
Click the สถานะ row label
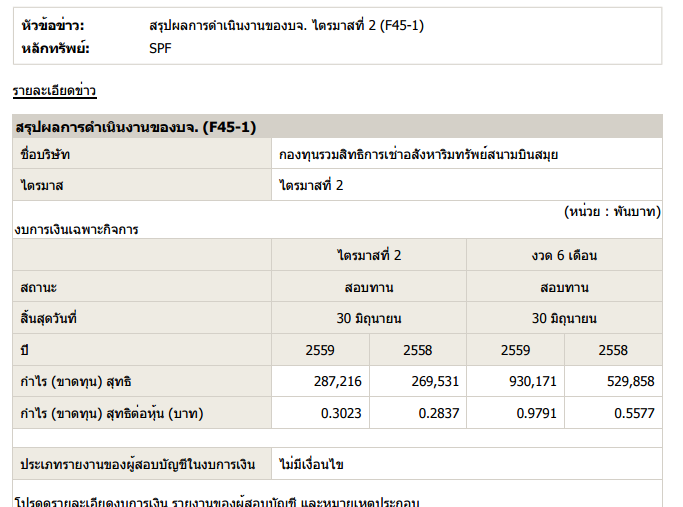pos(39,287)
